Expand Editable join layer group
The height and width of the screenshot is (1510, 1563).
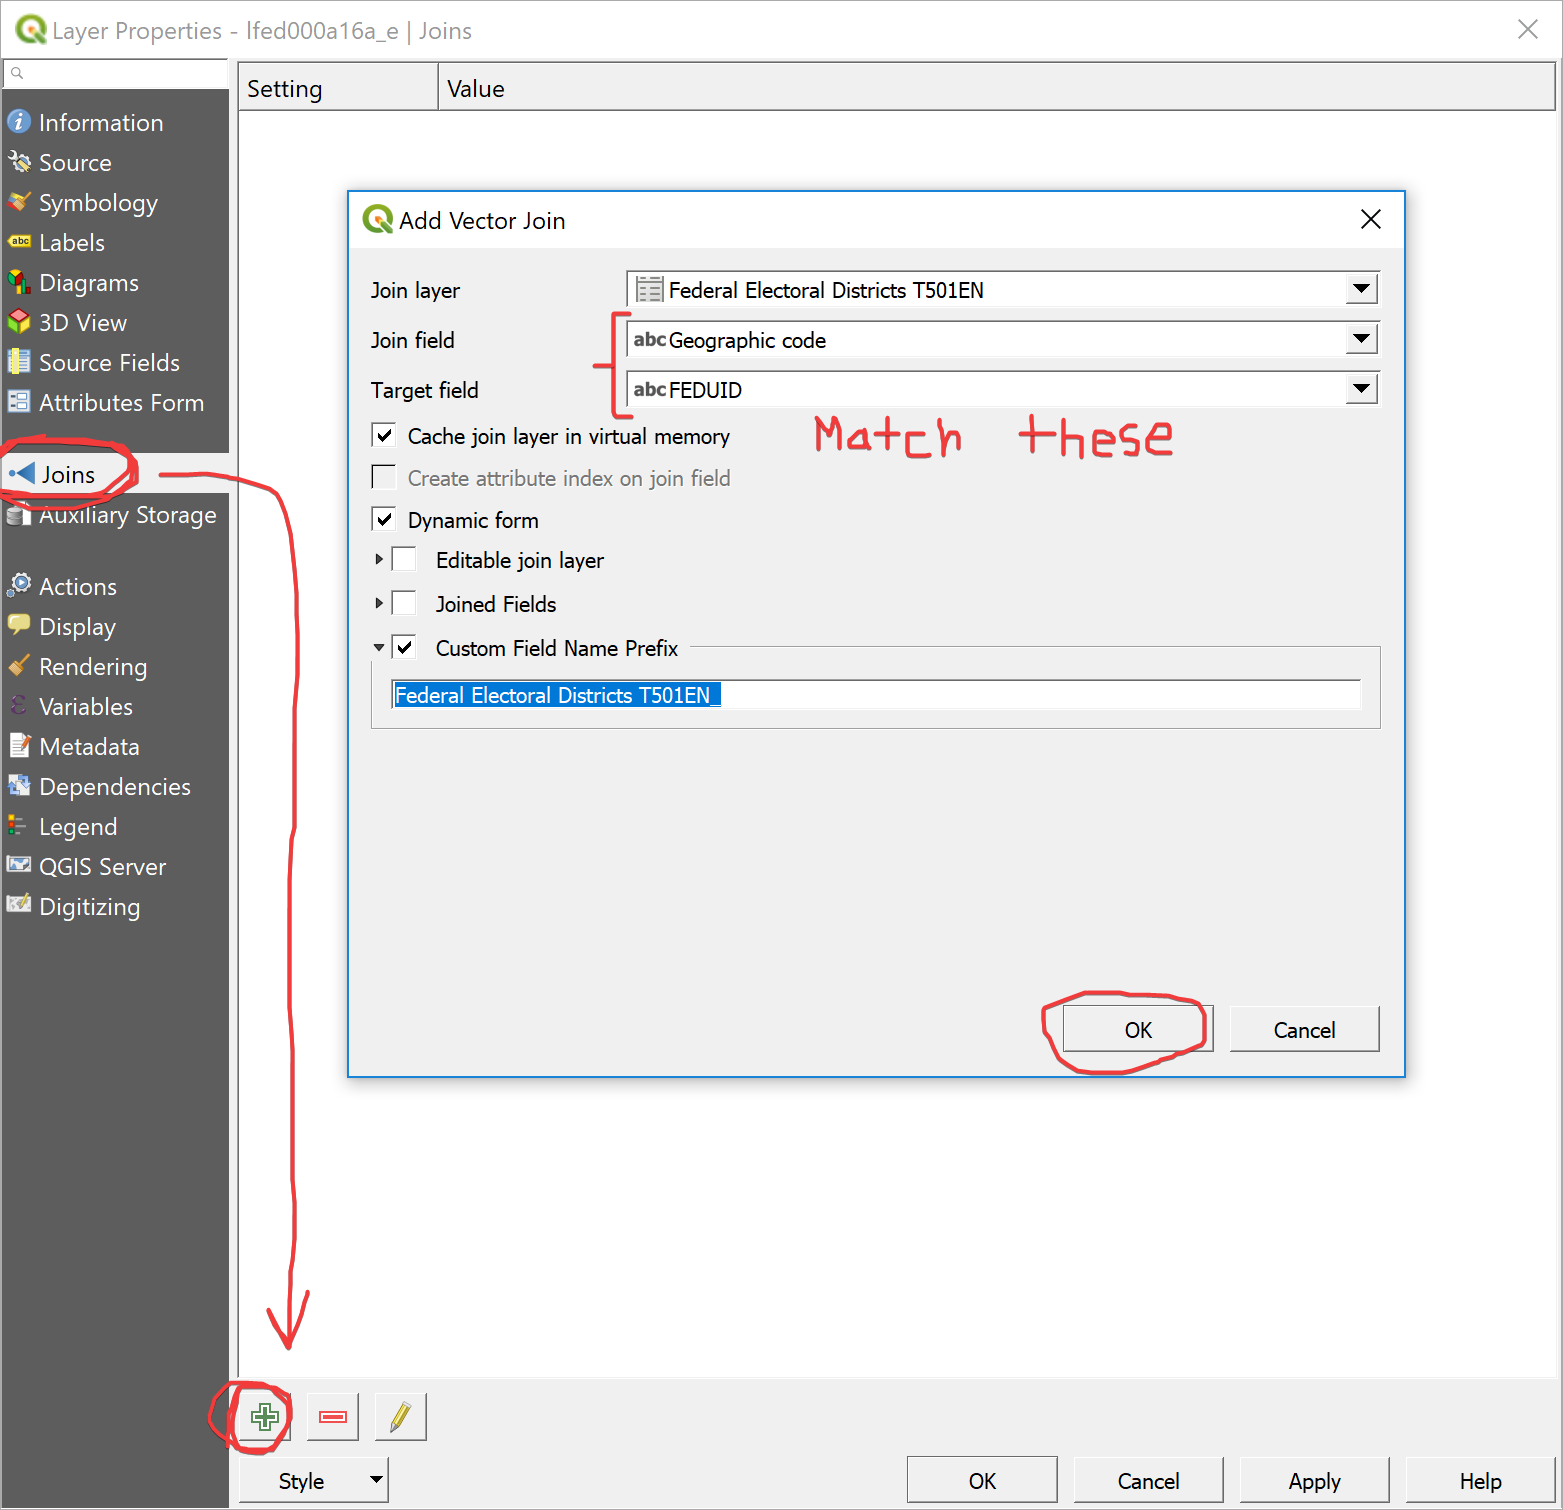pos(379,559)
